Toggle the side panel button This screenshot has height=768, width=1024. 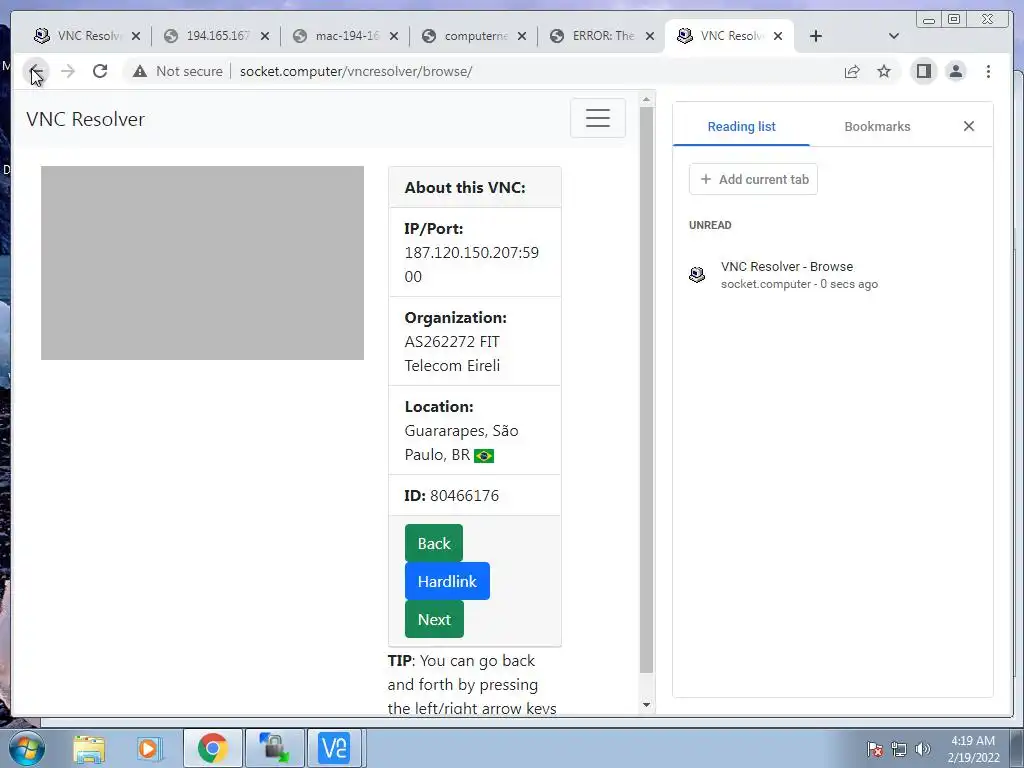pyautogui.click(x=923, y=71)
